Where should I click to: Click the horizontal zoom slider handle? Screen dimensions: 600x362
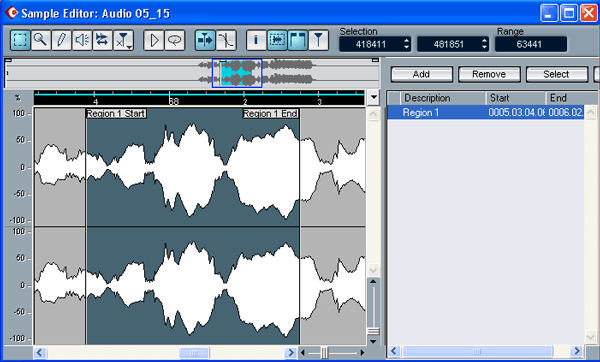click(324, 352)
